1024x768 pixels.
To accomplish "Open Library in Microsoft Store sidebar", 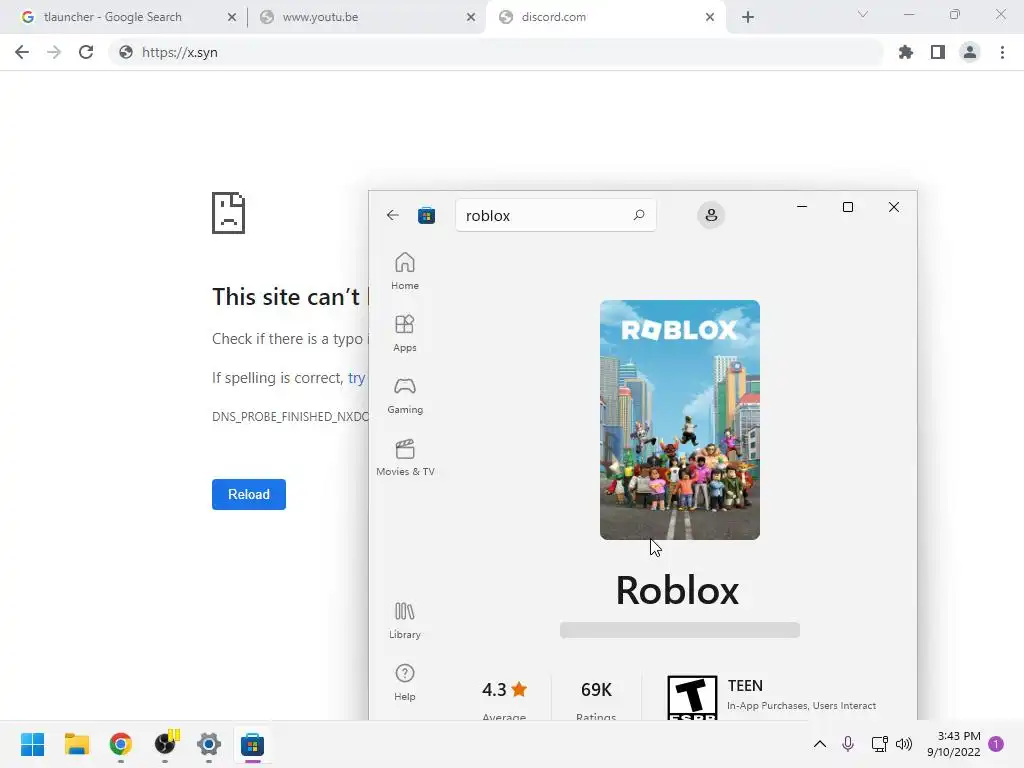I will (405, 620).
